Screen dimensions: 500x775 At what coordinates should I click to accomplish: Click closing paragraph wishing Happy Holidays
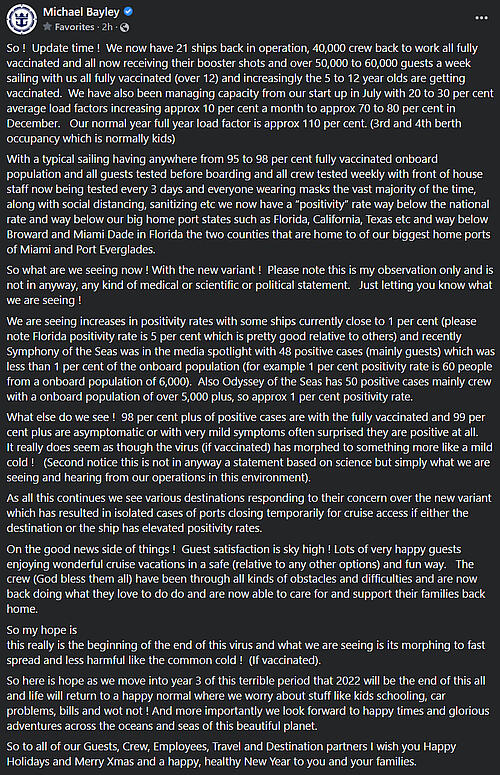(x=231, y=754)
